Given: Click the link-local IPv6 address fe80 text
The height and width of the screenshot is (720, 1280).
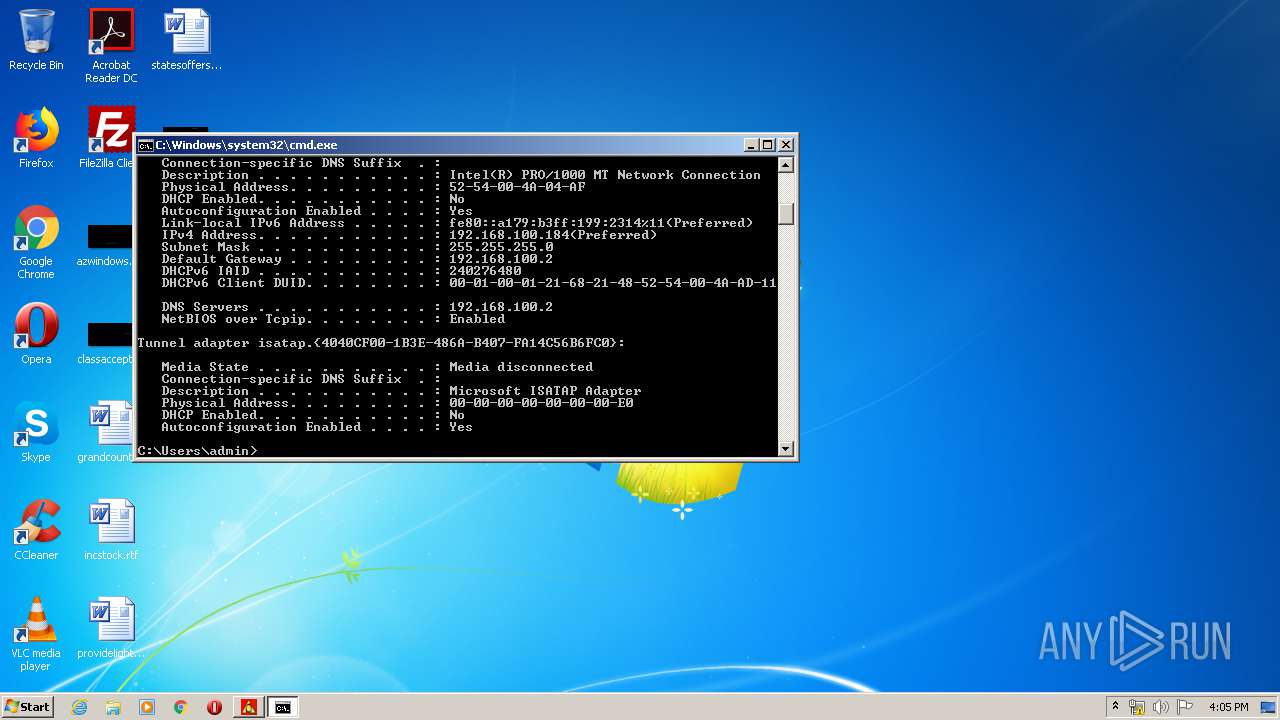Looking at the screenshot, I should click(601, 223).
